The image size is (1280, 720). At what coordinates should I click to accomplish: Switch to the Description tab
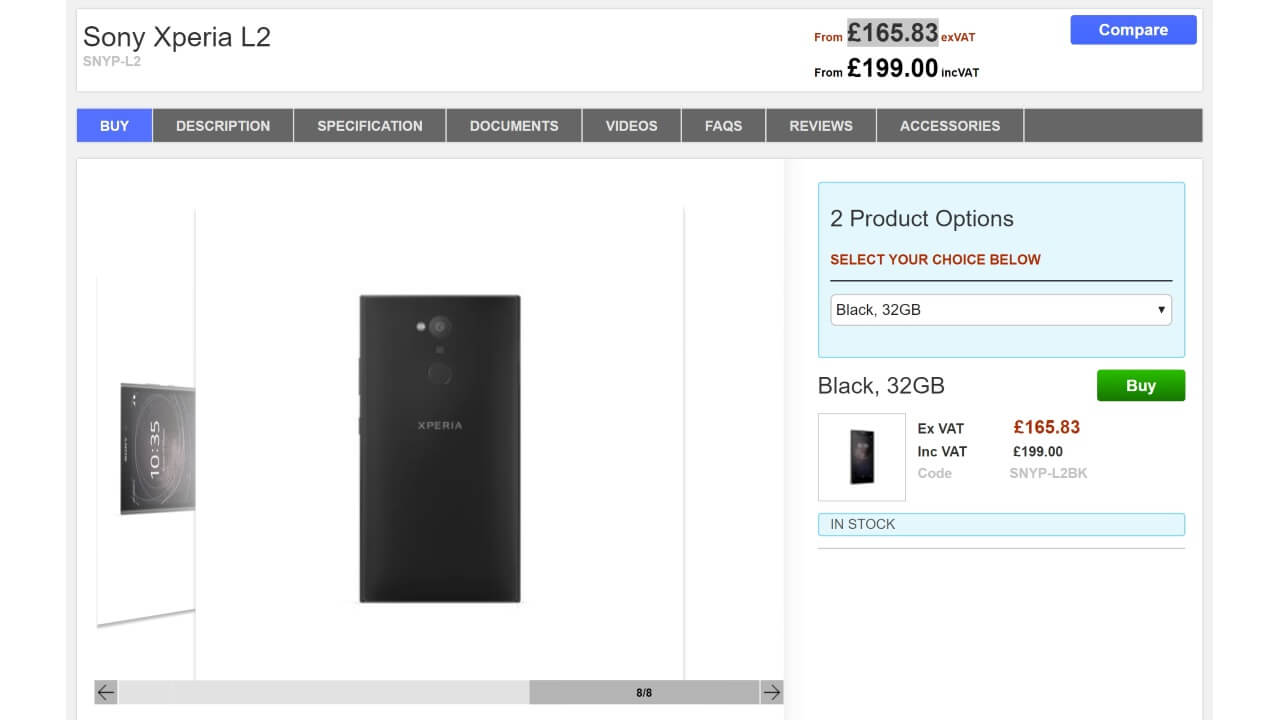[x=223, y=126]
